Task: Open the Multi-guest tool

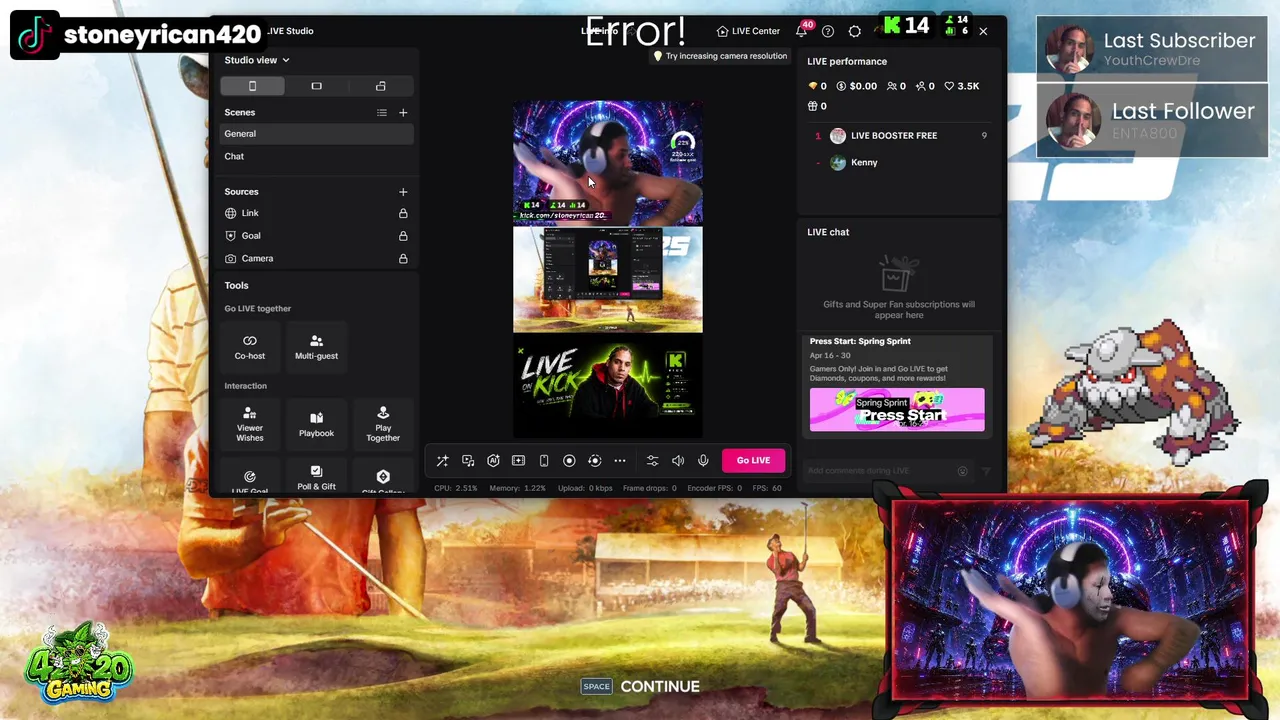Action: (x=316, y=346)
